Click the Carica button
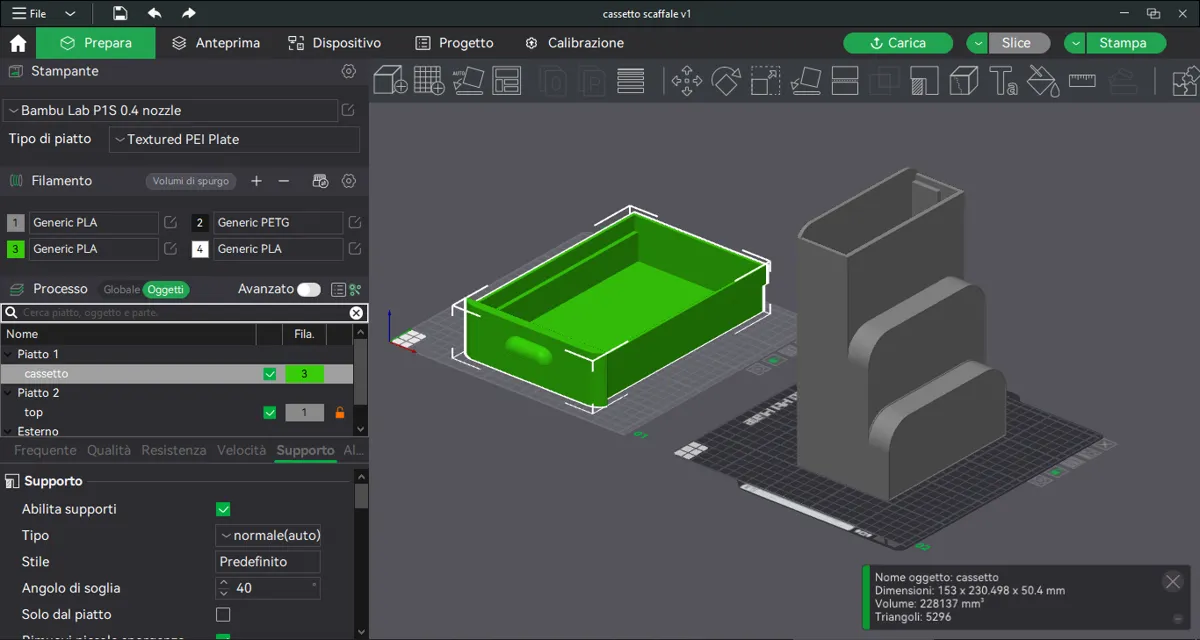Screen dimensions: 1200x640 (x=899, y=43)
